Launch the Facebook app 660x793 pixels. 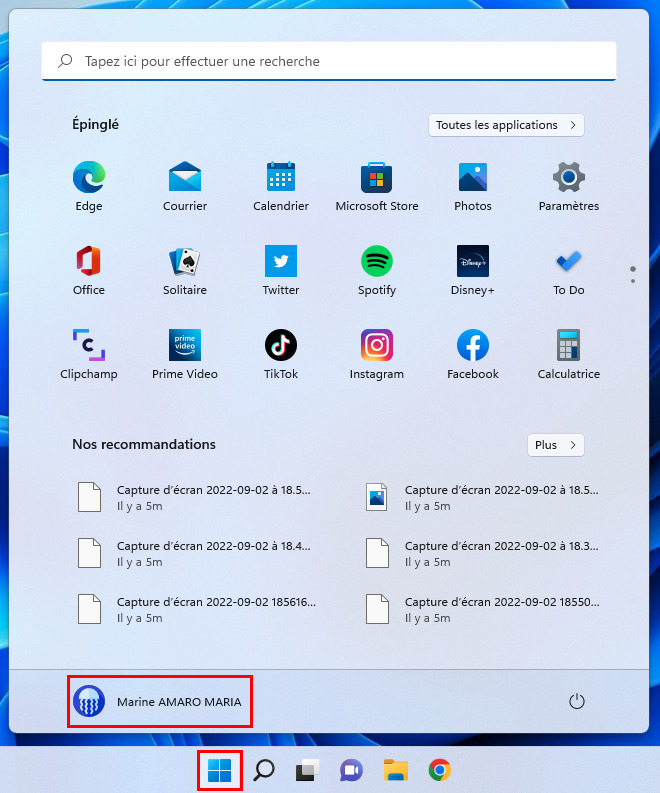(x=473, y=354)
